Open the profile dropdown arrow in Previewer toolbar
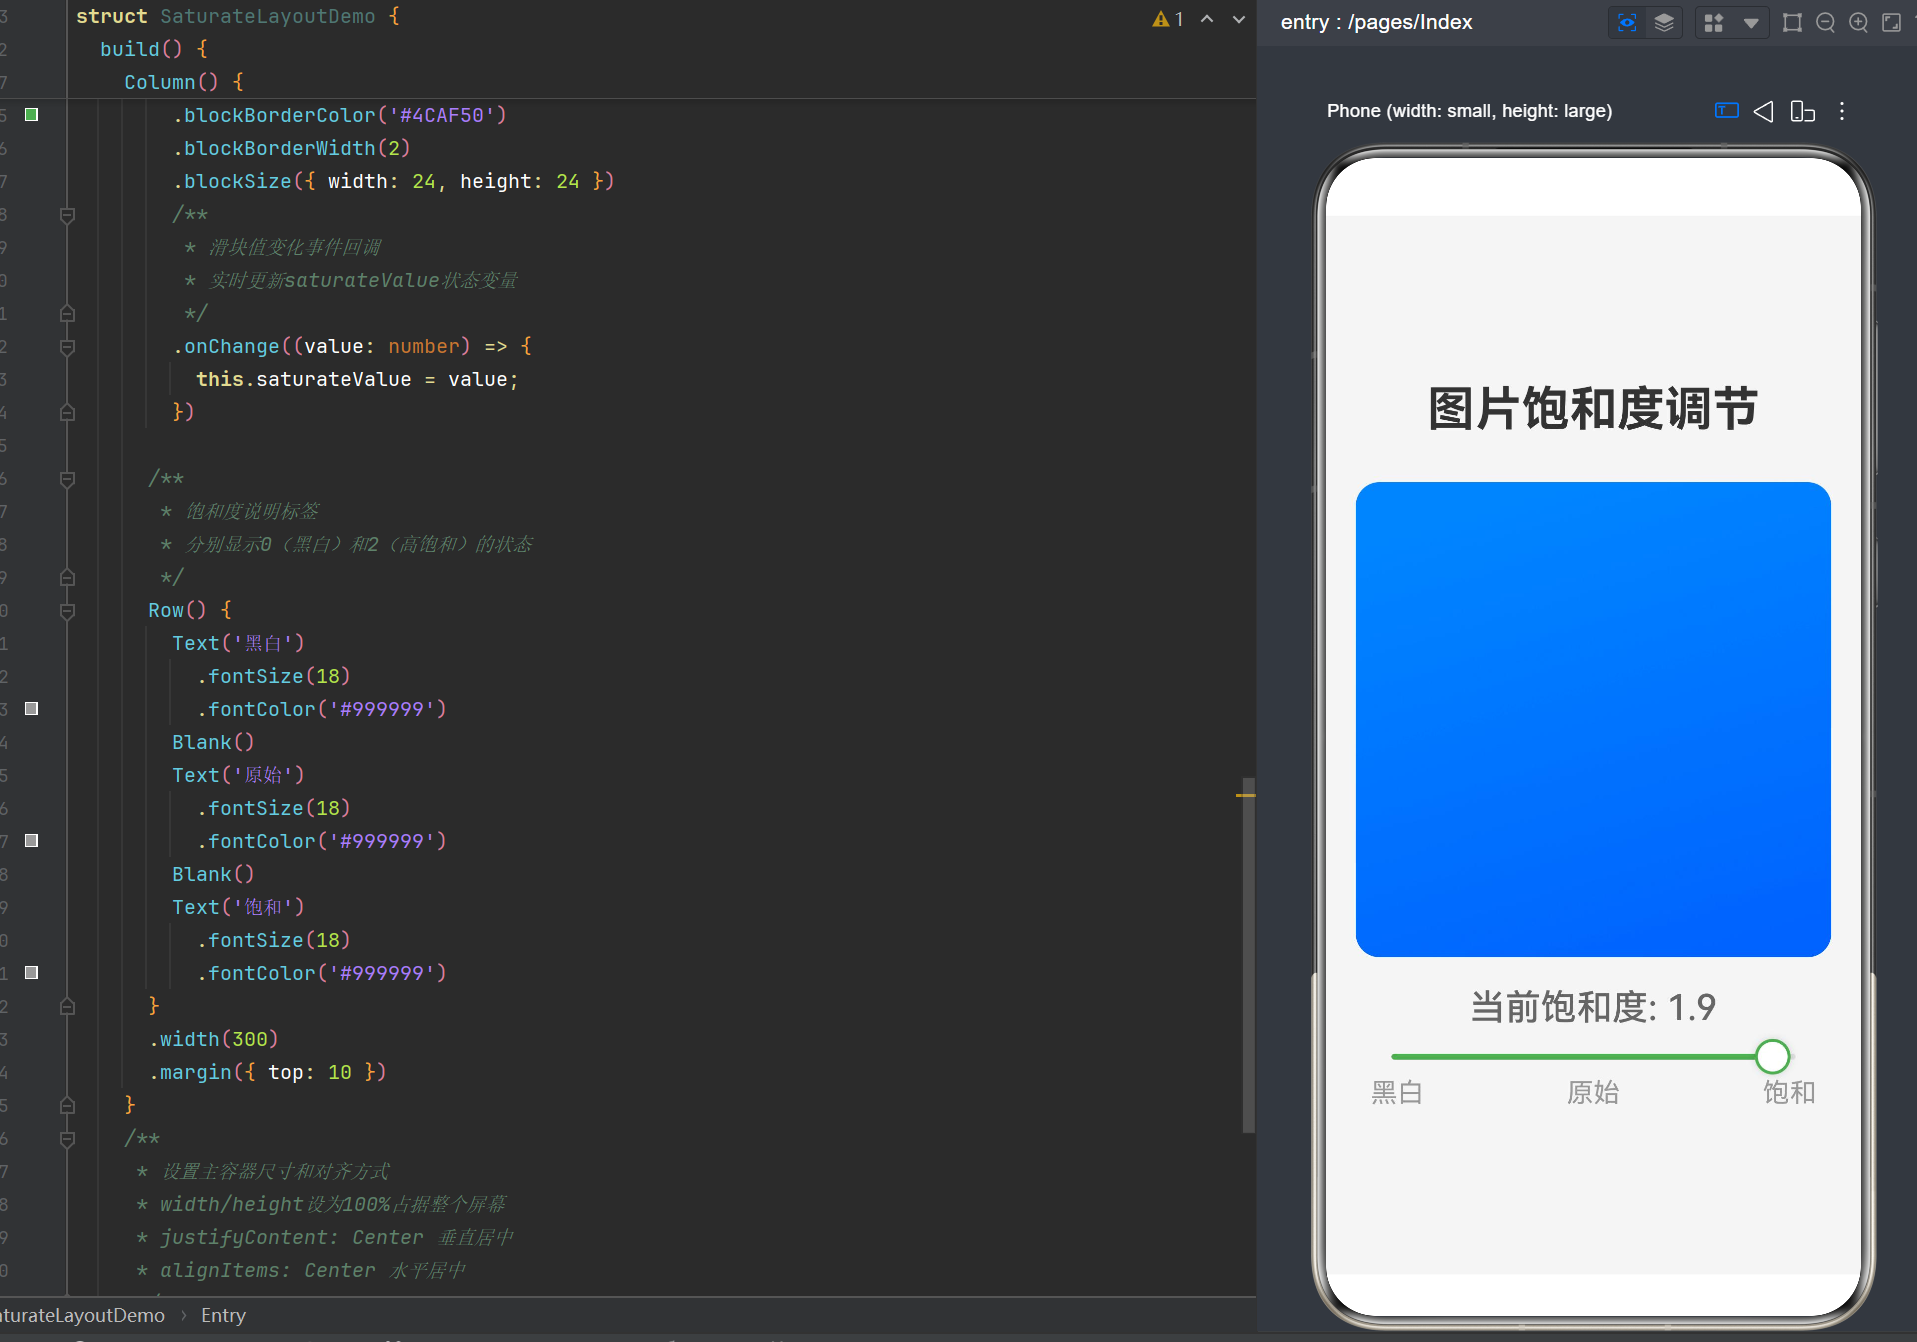The width and height of the screenshot is (1917, 1342). coord(1751,23)
